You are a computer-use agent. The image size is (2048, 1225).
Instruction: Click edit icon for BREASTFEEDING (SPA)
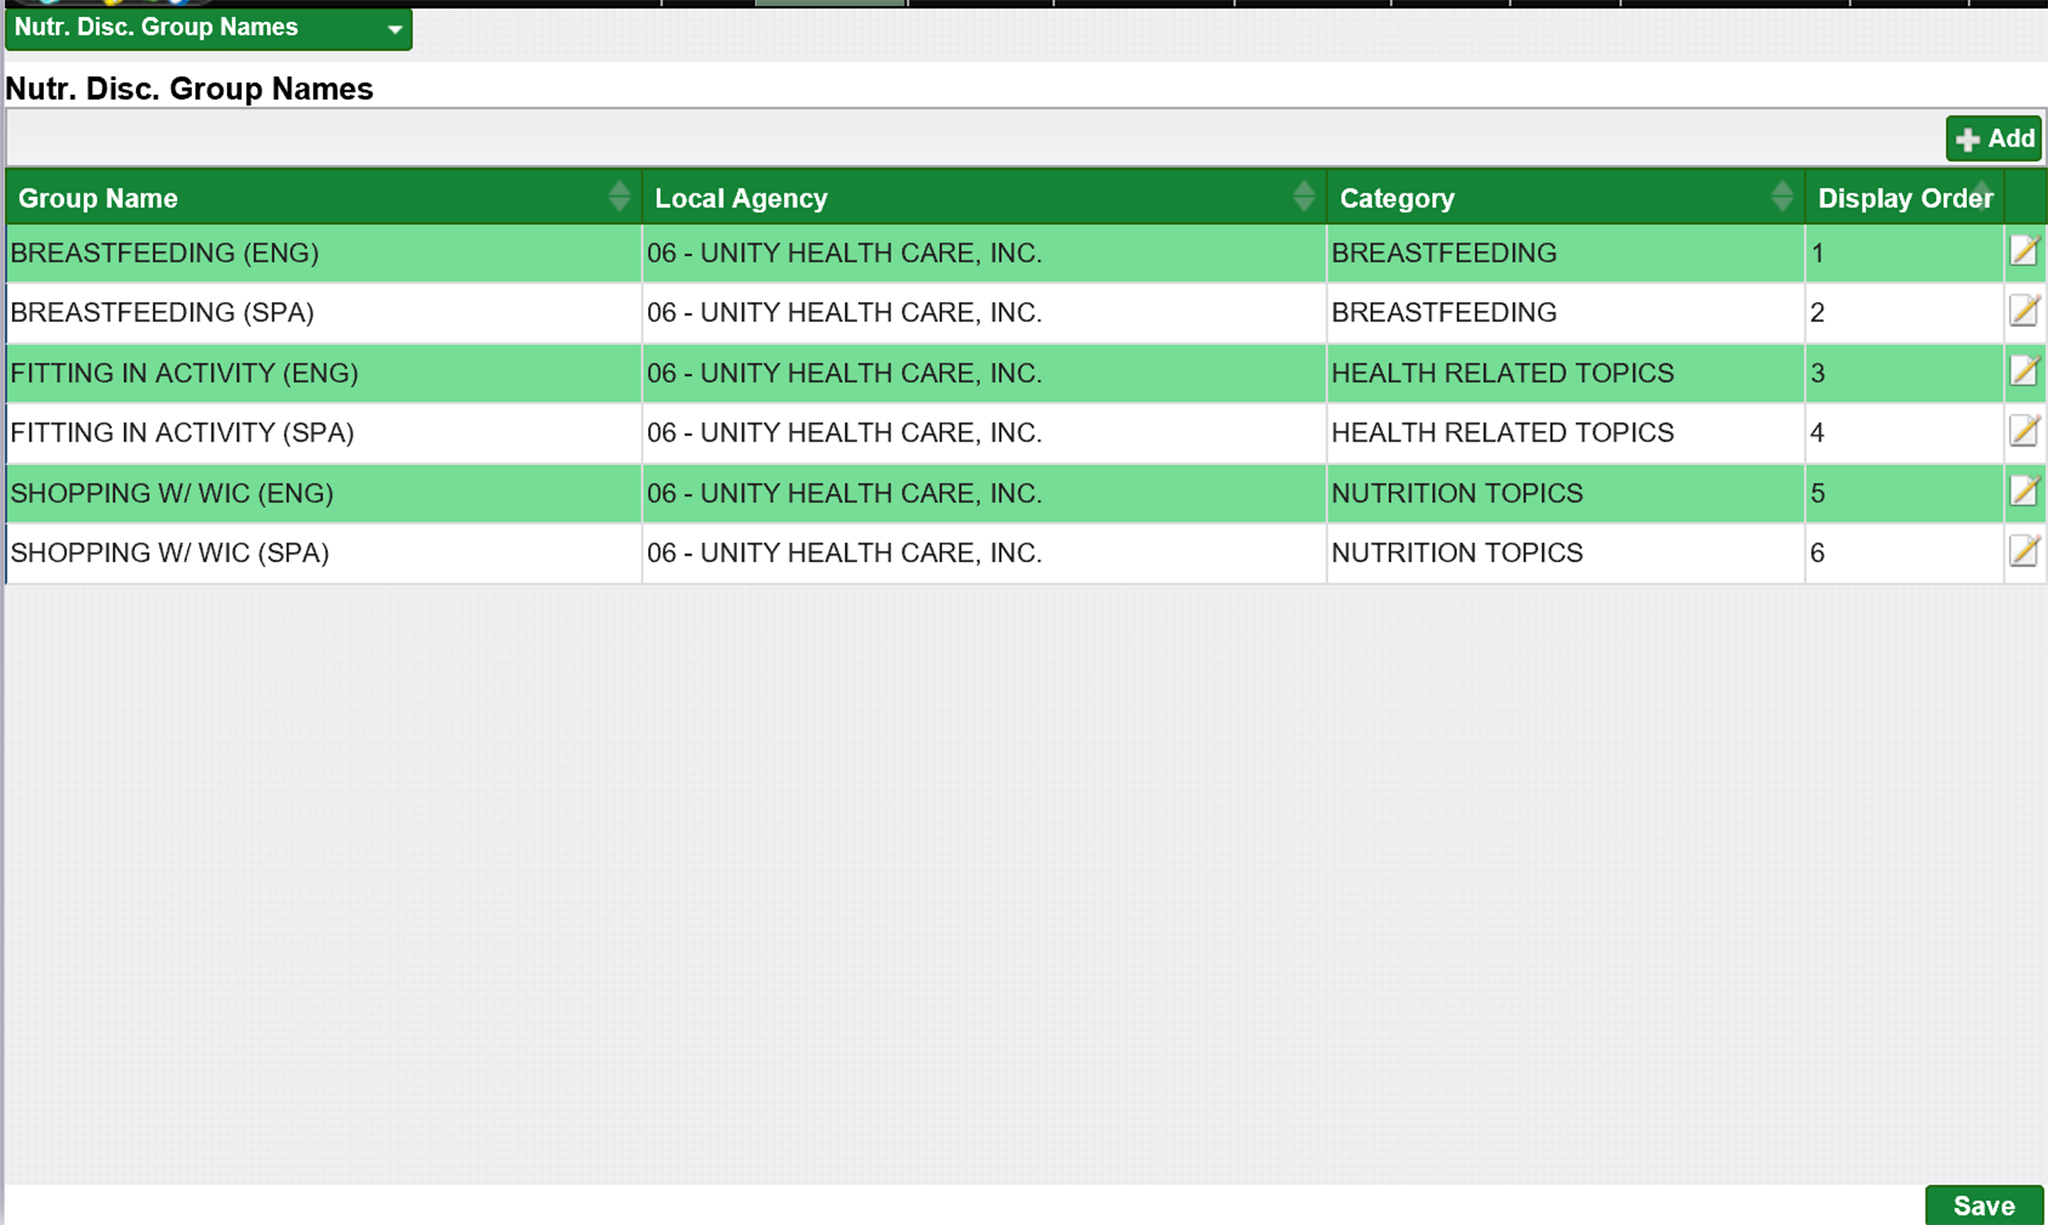(x=2024, y=311)
